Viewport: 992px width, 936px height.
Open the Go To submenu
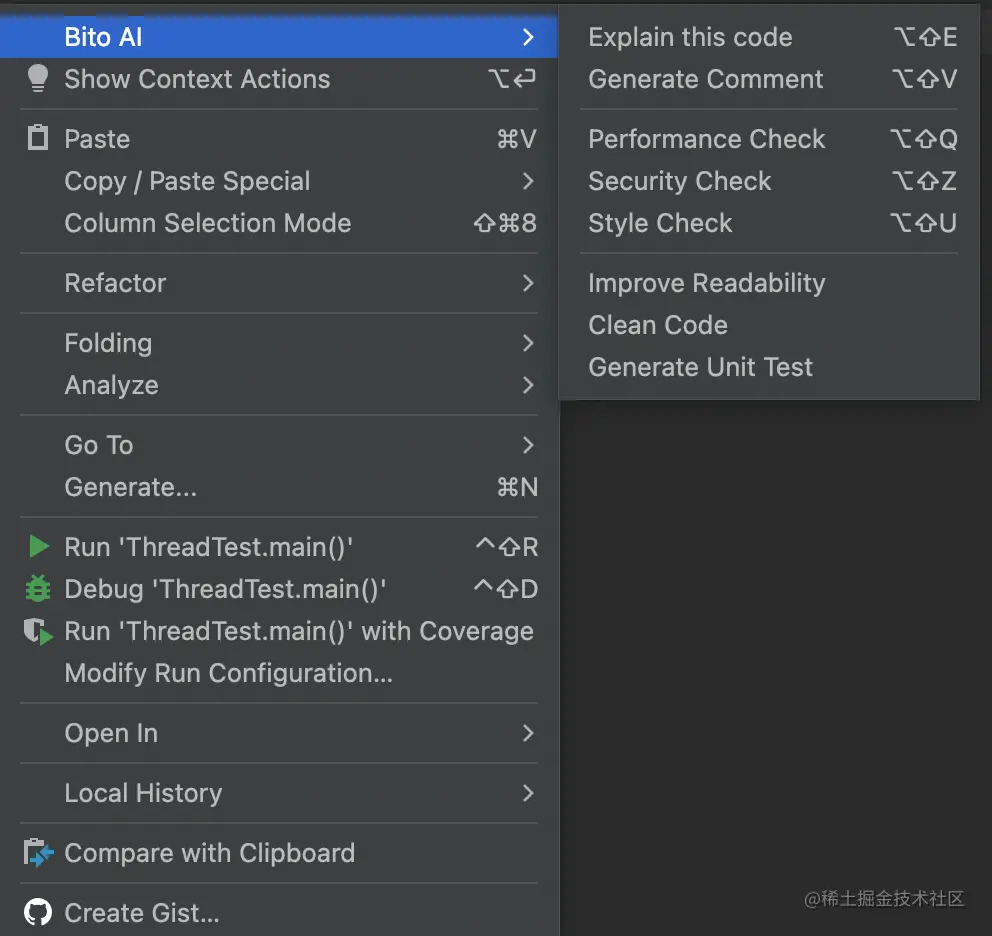pos(527,445)
